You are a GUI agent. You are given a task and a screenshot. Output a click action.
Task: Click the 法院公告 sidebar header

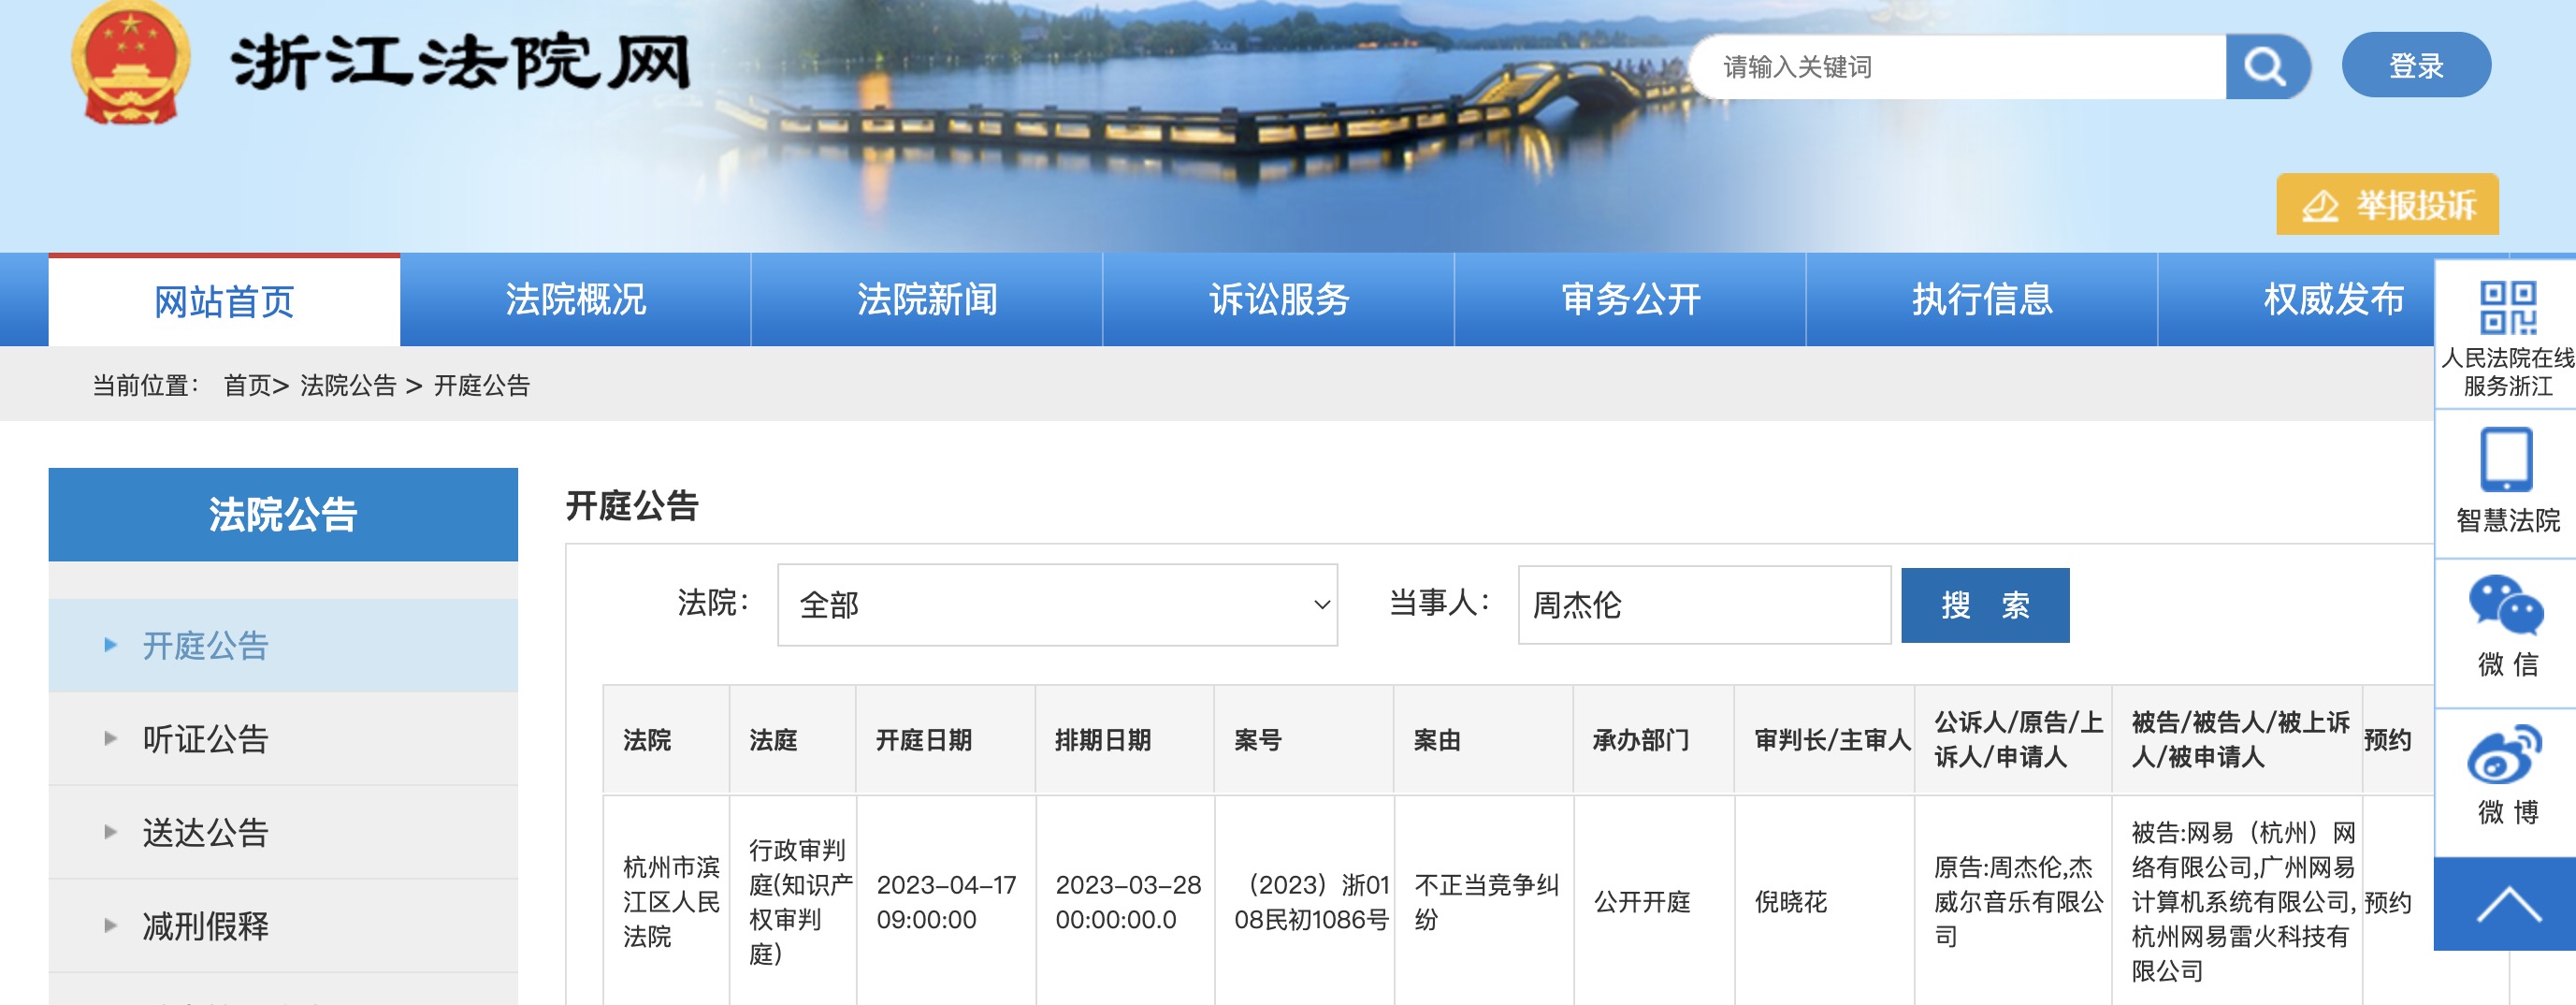283,515
